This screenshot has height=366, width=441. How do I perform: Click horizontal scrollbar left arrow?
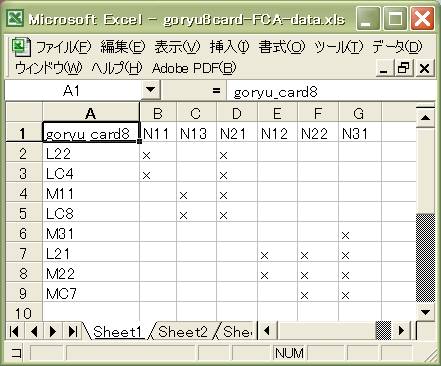[267, 331]
